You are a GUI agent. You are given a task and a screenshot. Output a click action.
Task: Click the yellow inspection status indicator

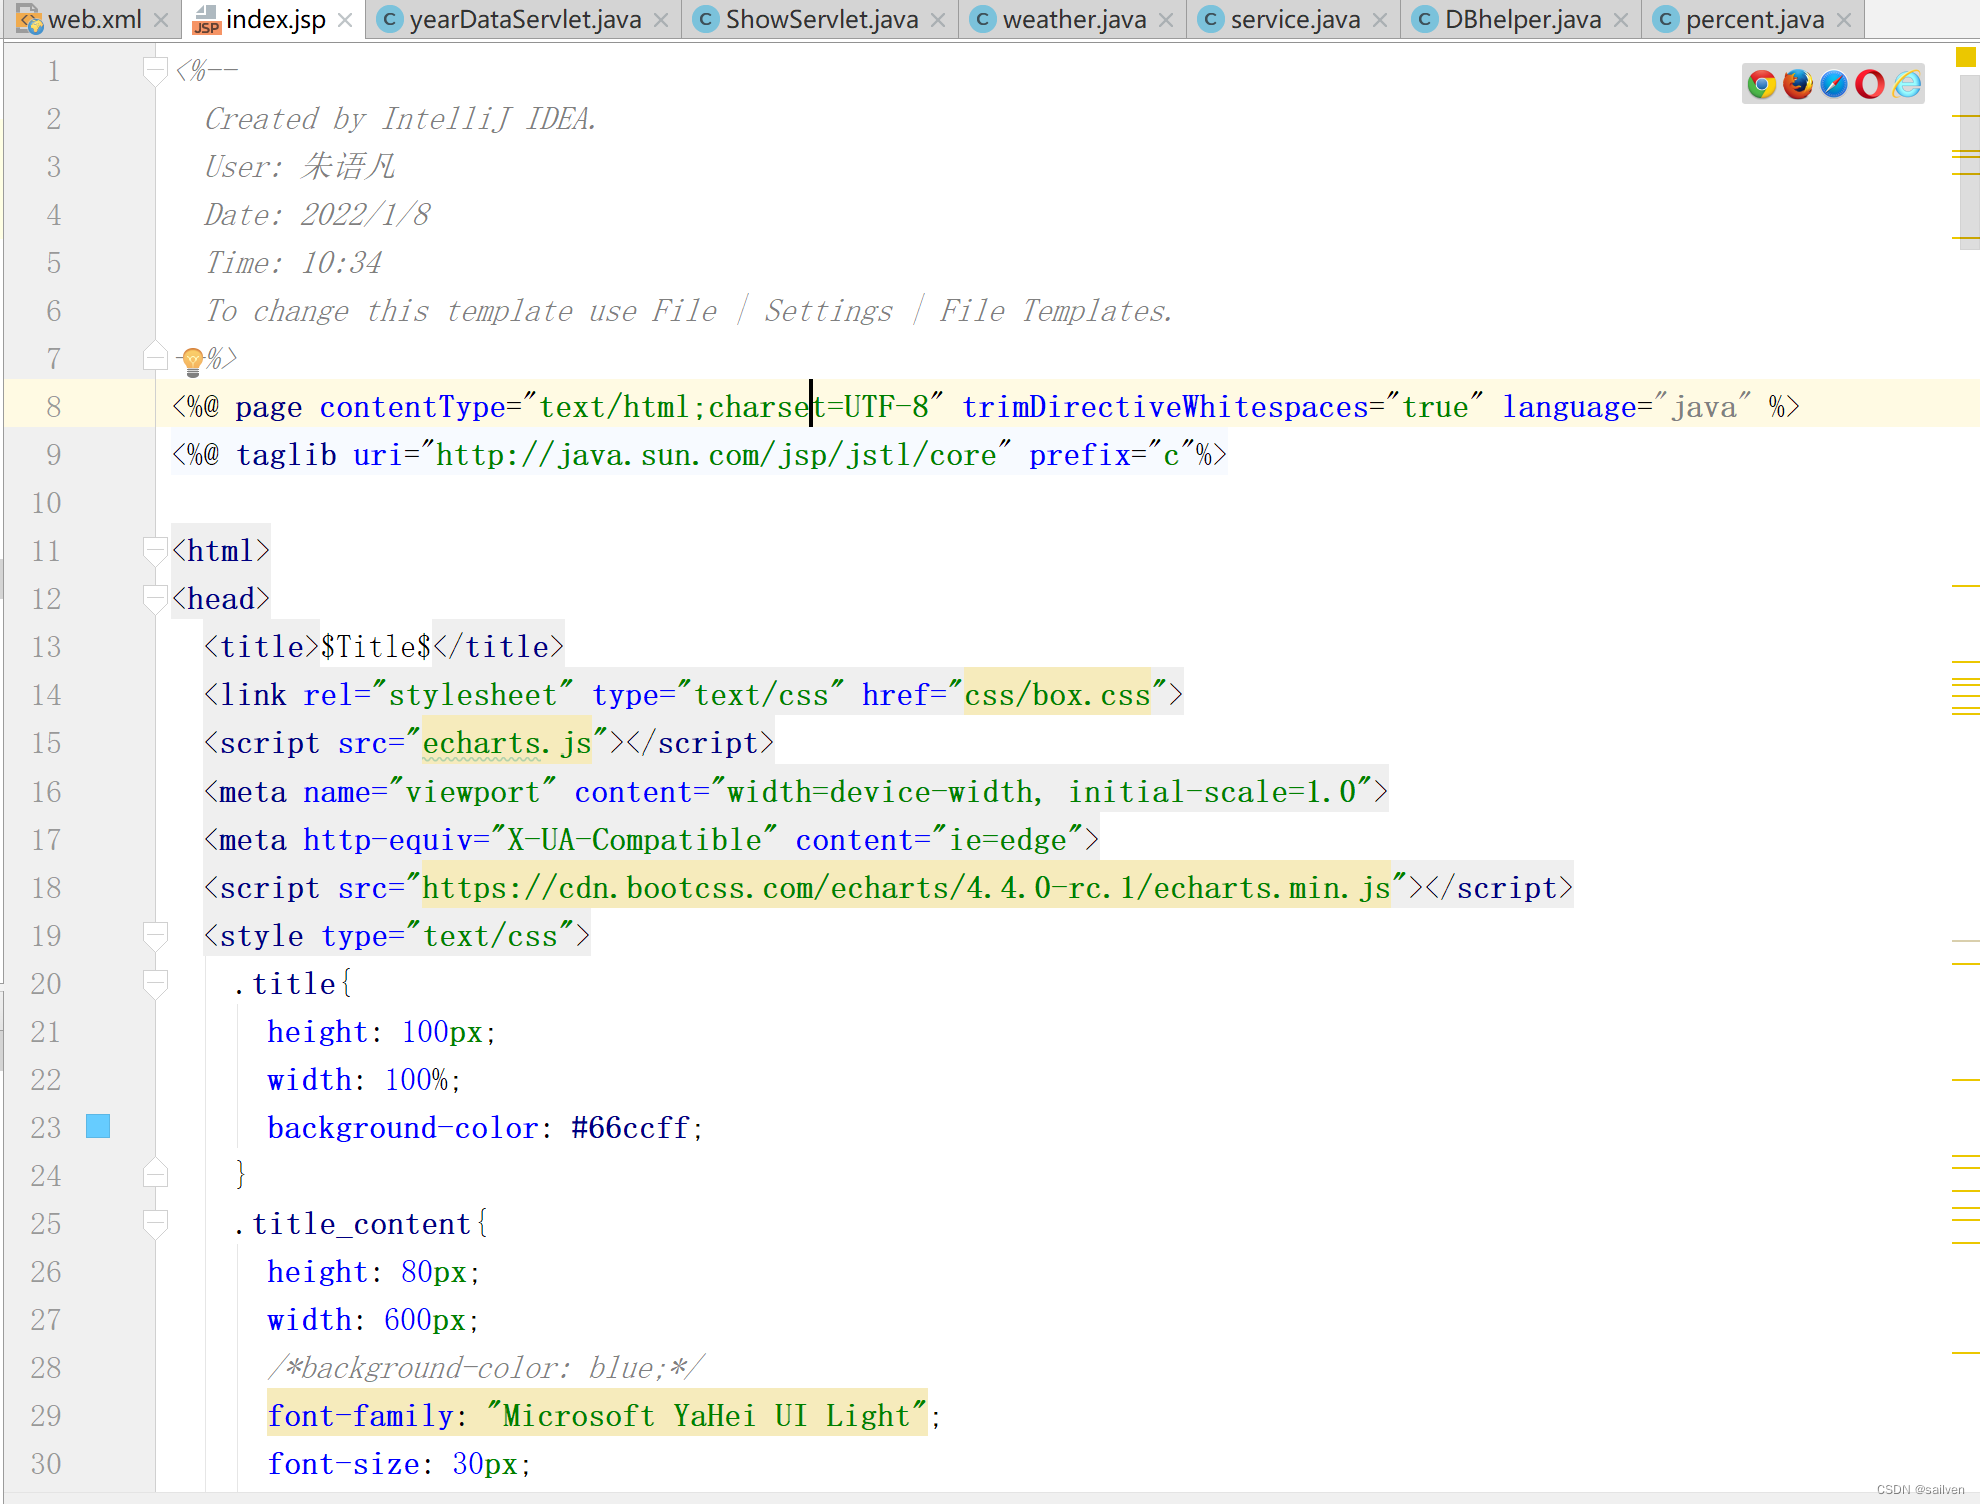coord(1965,57)
